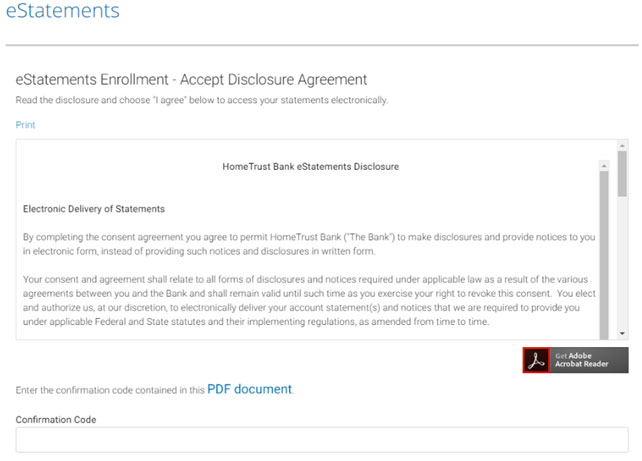
Task: Click the eStatements page title
Action: (63, 10)
